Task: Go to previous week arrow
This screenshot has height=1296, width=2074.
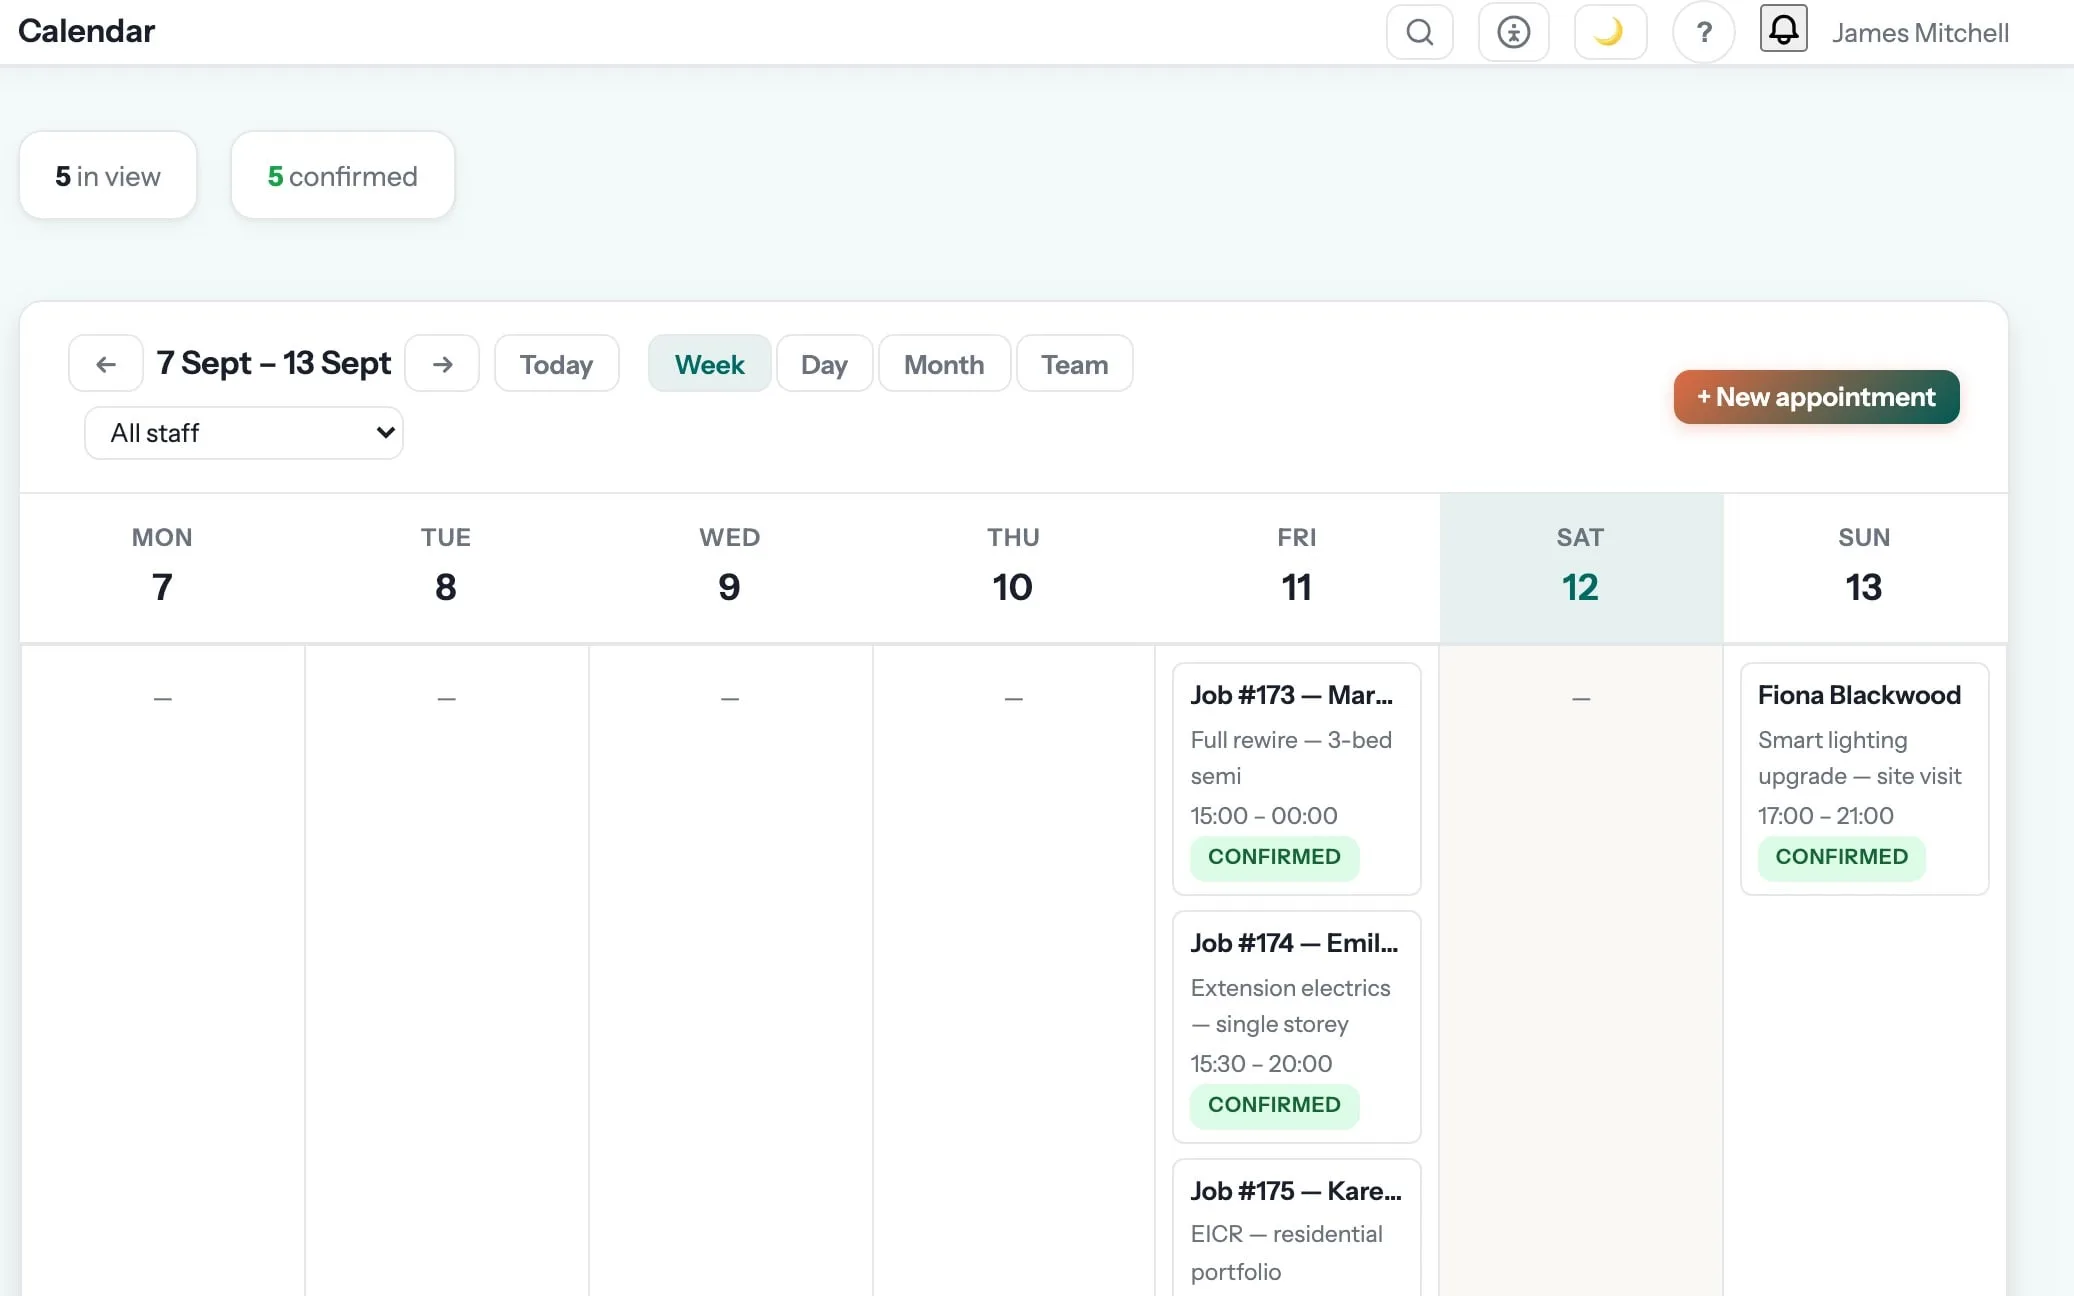Action: [x=106, y=364]
